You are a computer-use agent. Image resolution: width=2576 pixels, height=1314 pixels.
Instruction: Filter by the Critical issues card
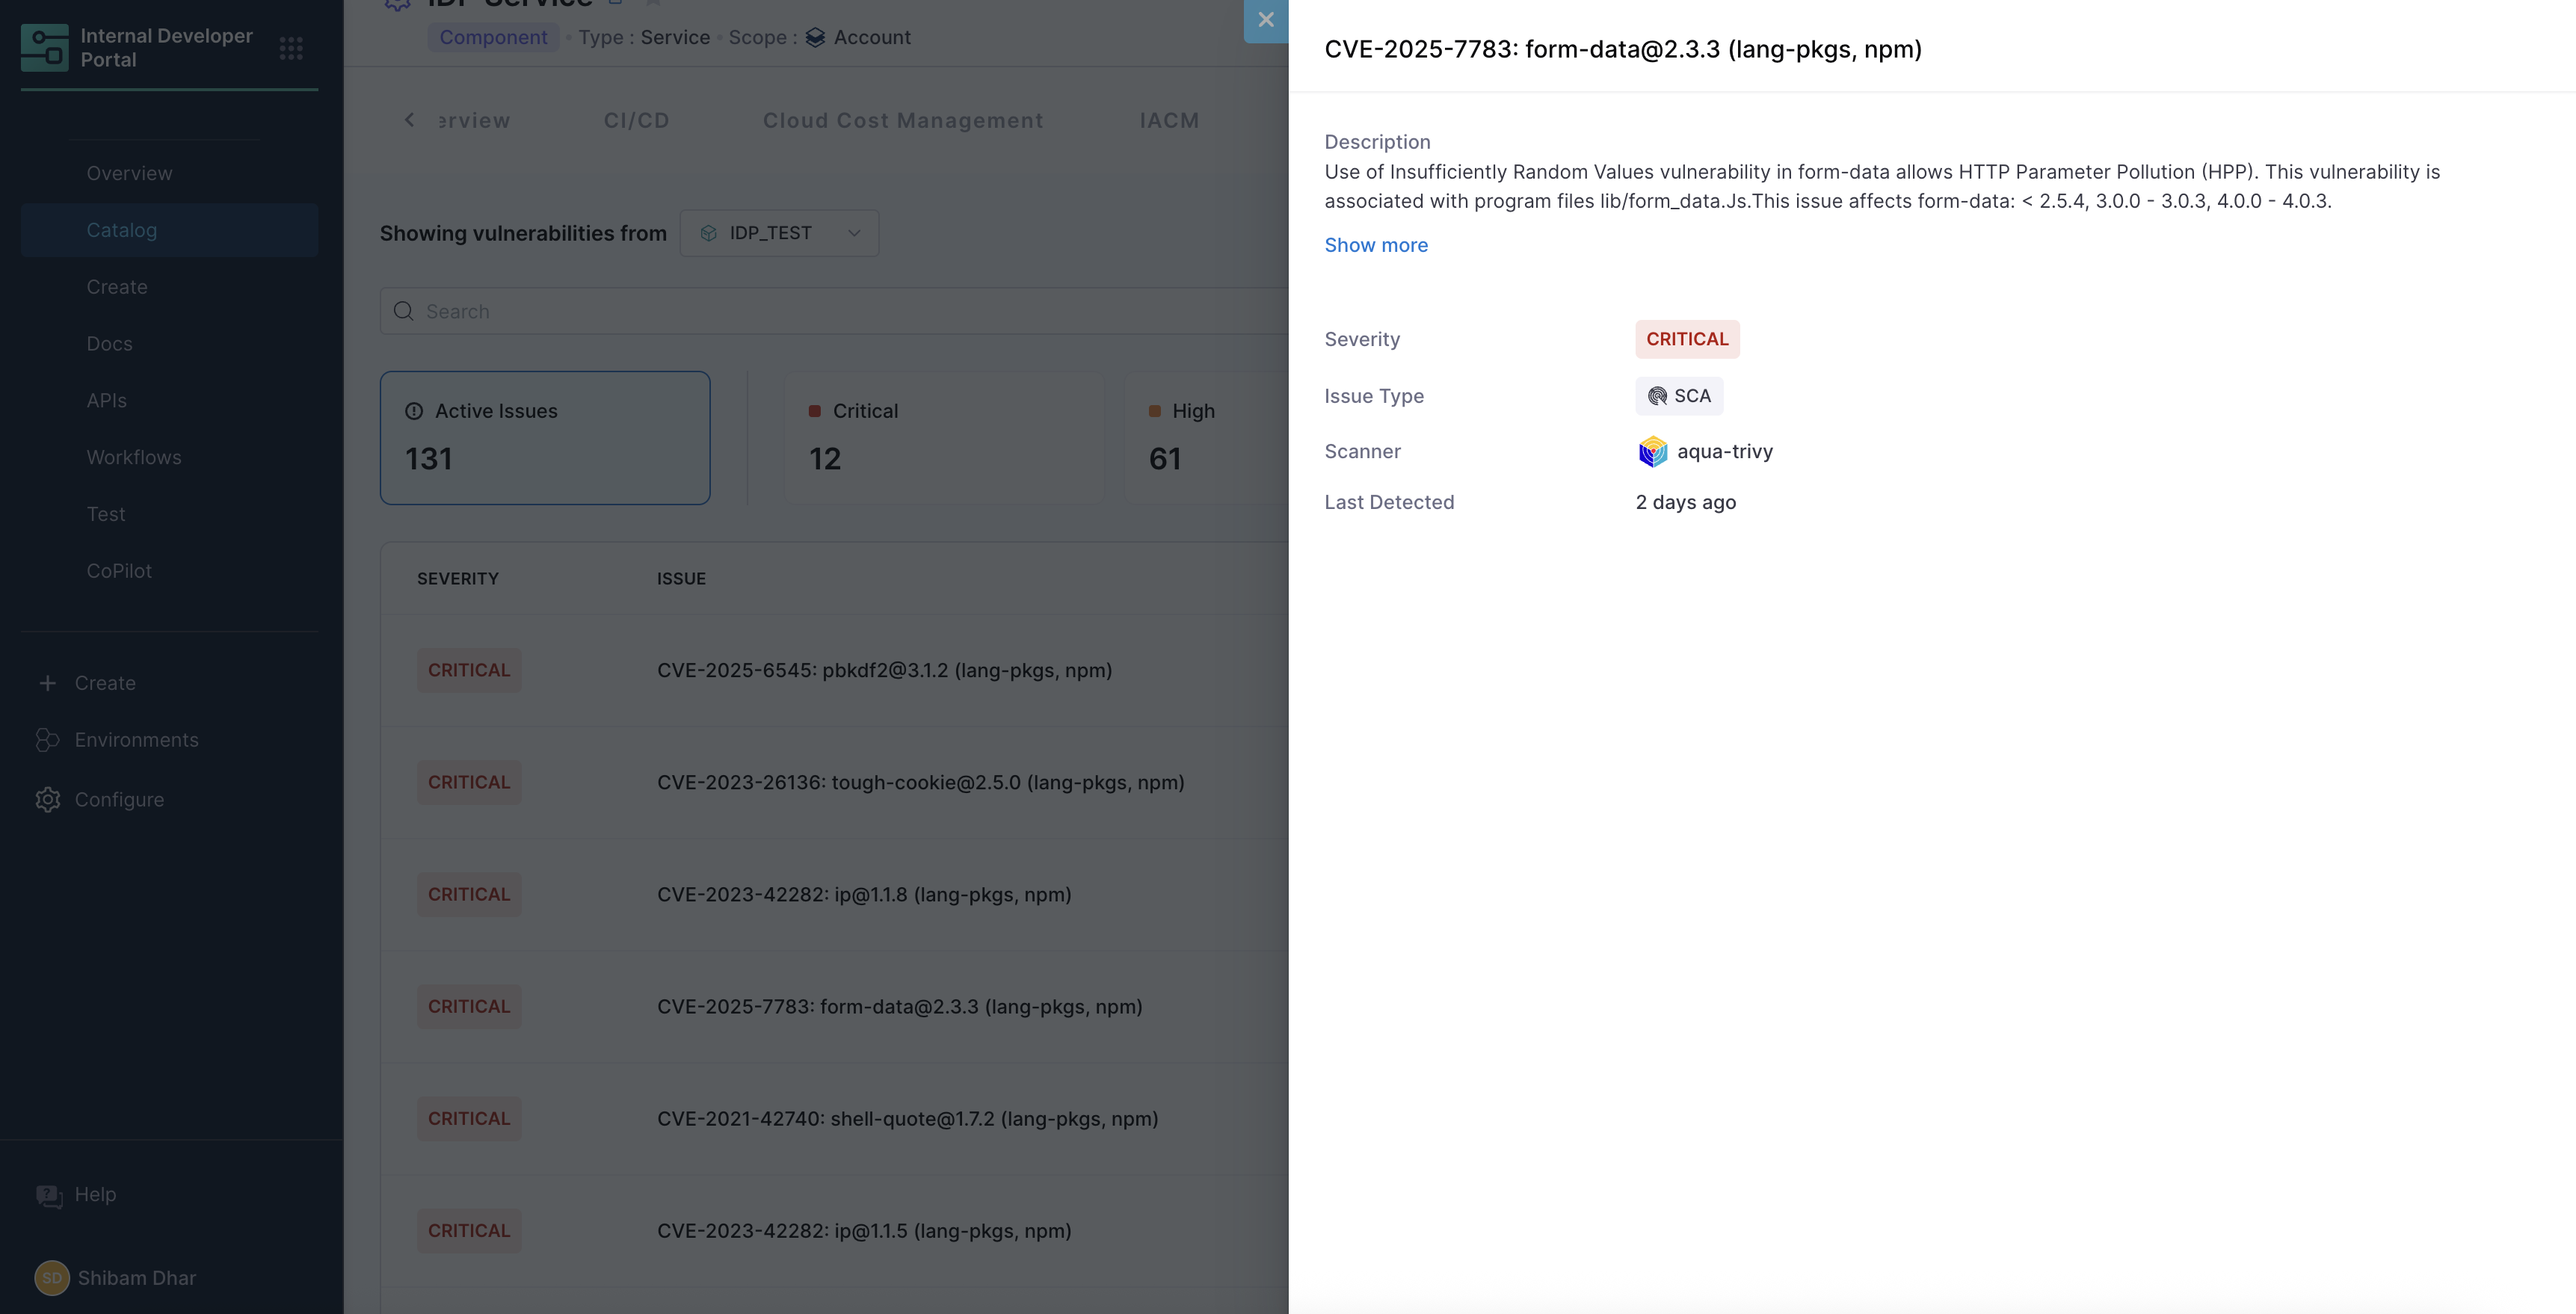944,437
